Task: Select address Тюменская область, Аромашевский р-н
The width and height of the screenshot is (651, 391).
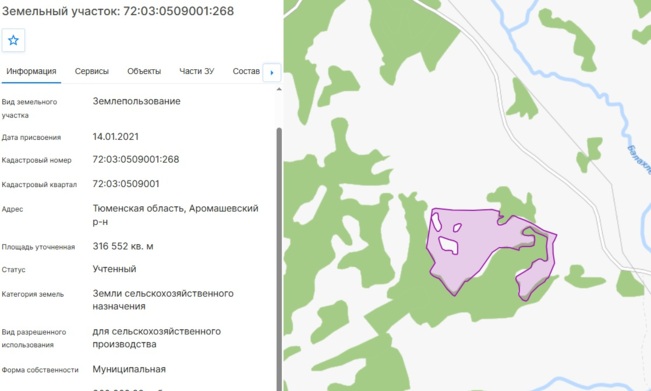Action: [x=175, y=215]
